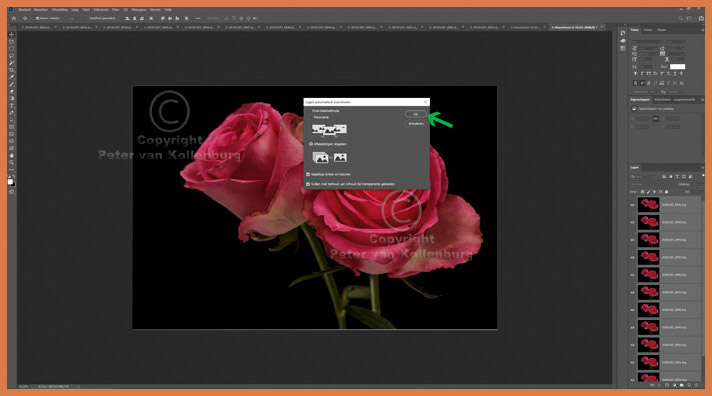Select the Move tool in the toolbox
This screenshot has height=396, width=712.
pyautogui.click(x=11, y=35)
